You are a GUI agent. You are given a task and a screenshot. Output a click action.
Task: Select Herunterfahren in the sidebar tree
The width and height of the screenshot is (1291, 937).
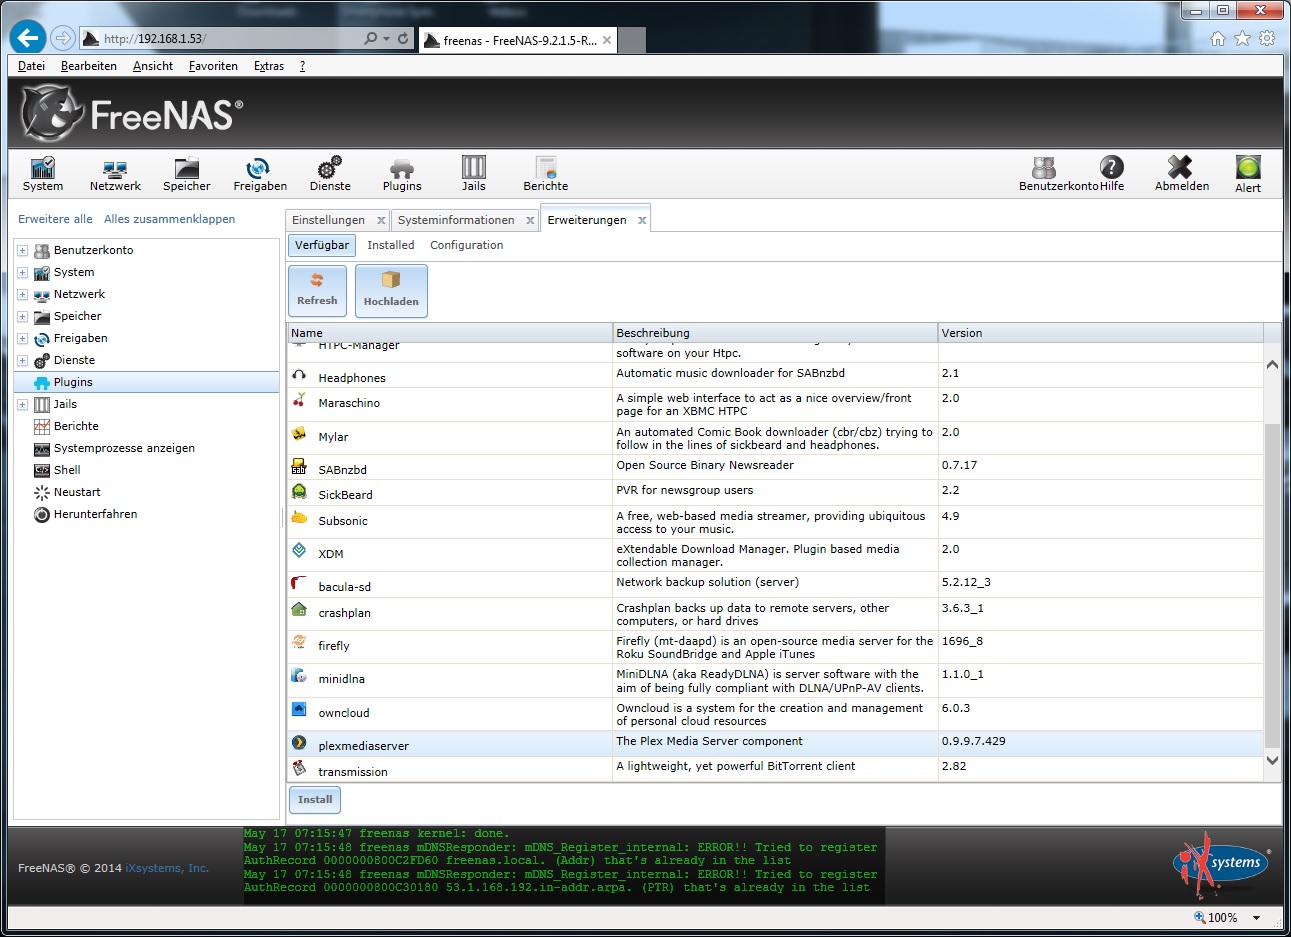point(95,514)
